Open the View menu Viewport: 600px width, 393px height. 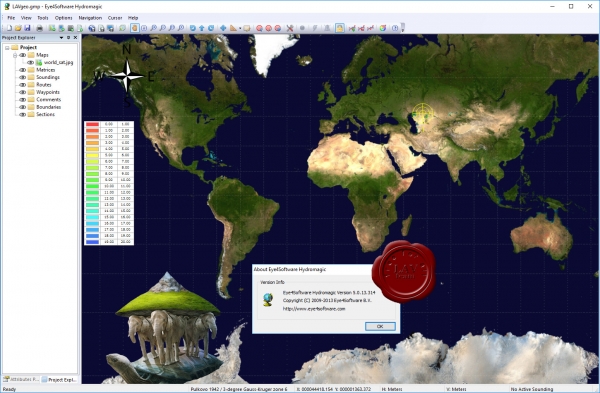pos(26,18)
